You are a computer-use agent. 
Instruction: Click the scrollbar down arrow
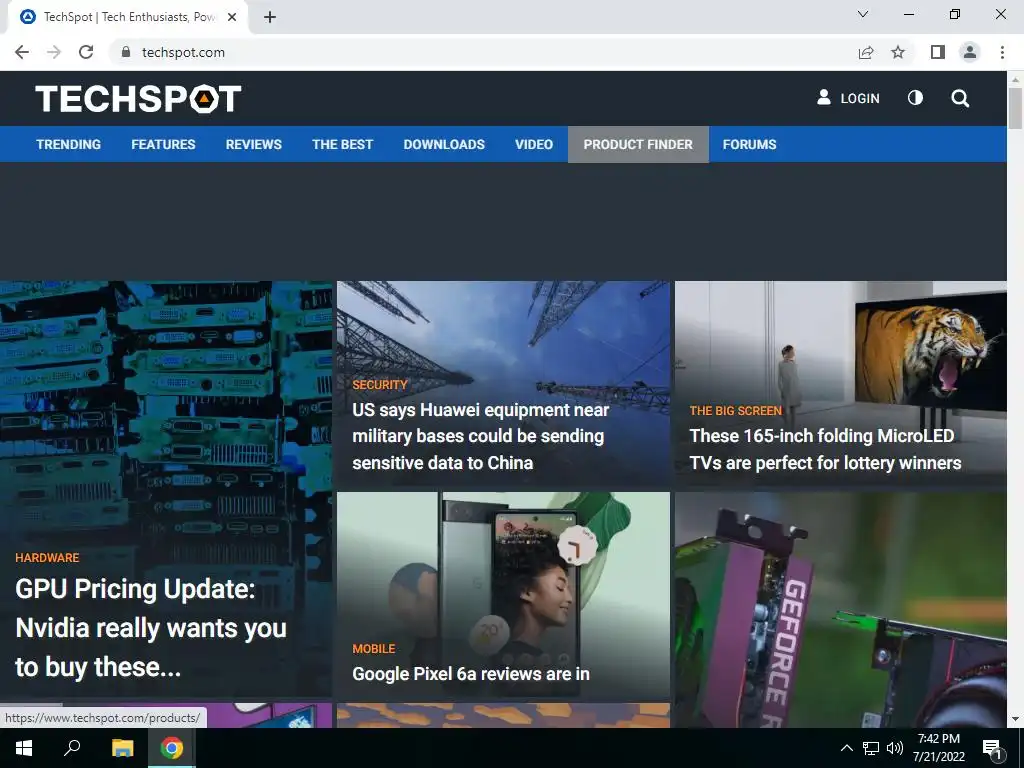pyautogui.click(x=1015, y=719)
